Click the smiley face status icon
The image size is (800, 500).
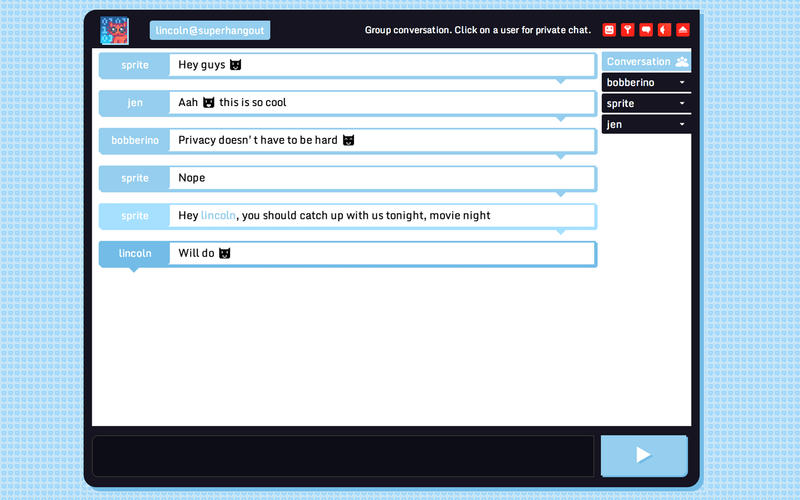[x=609, y=30]
